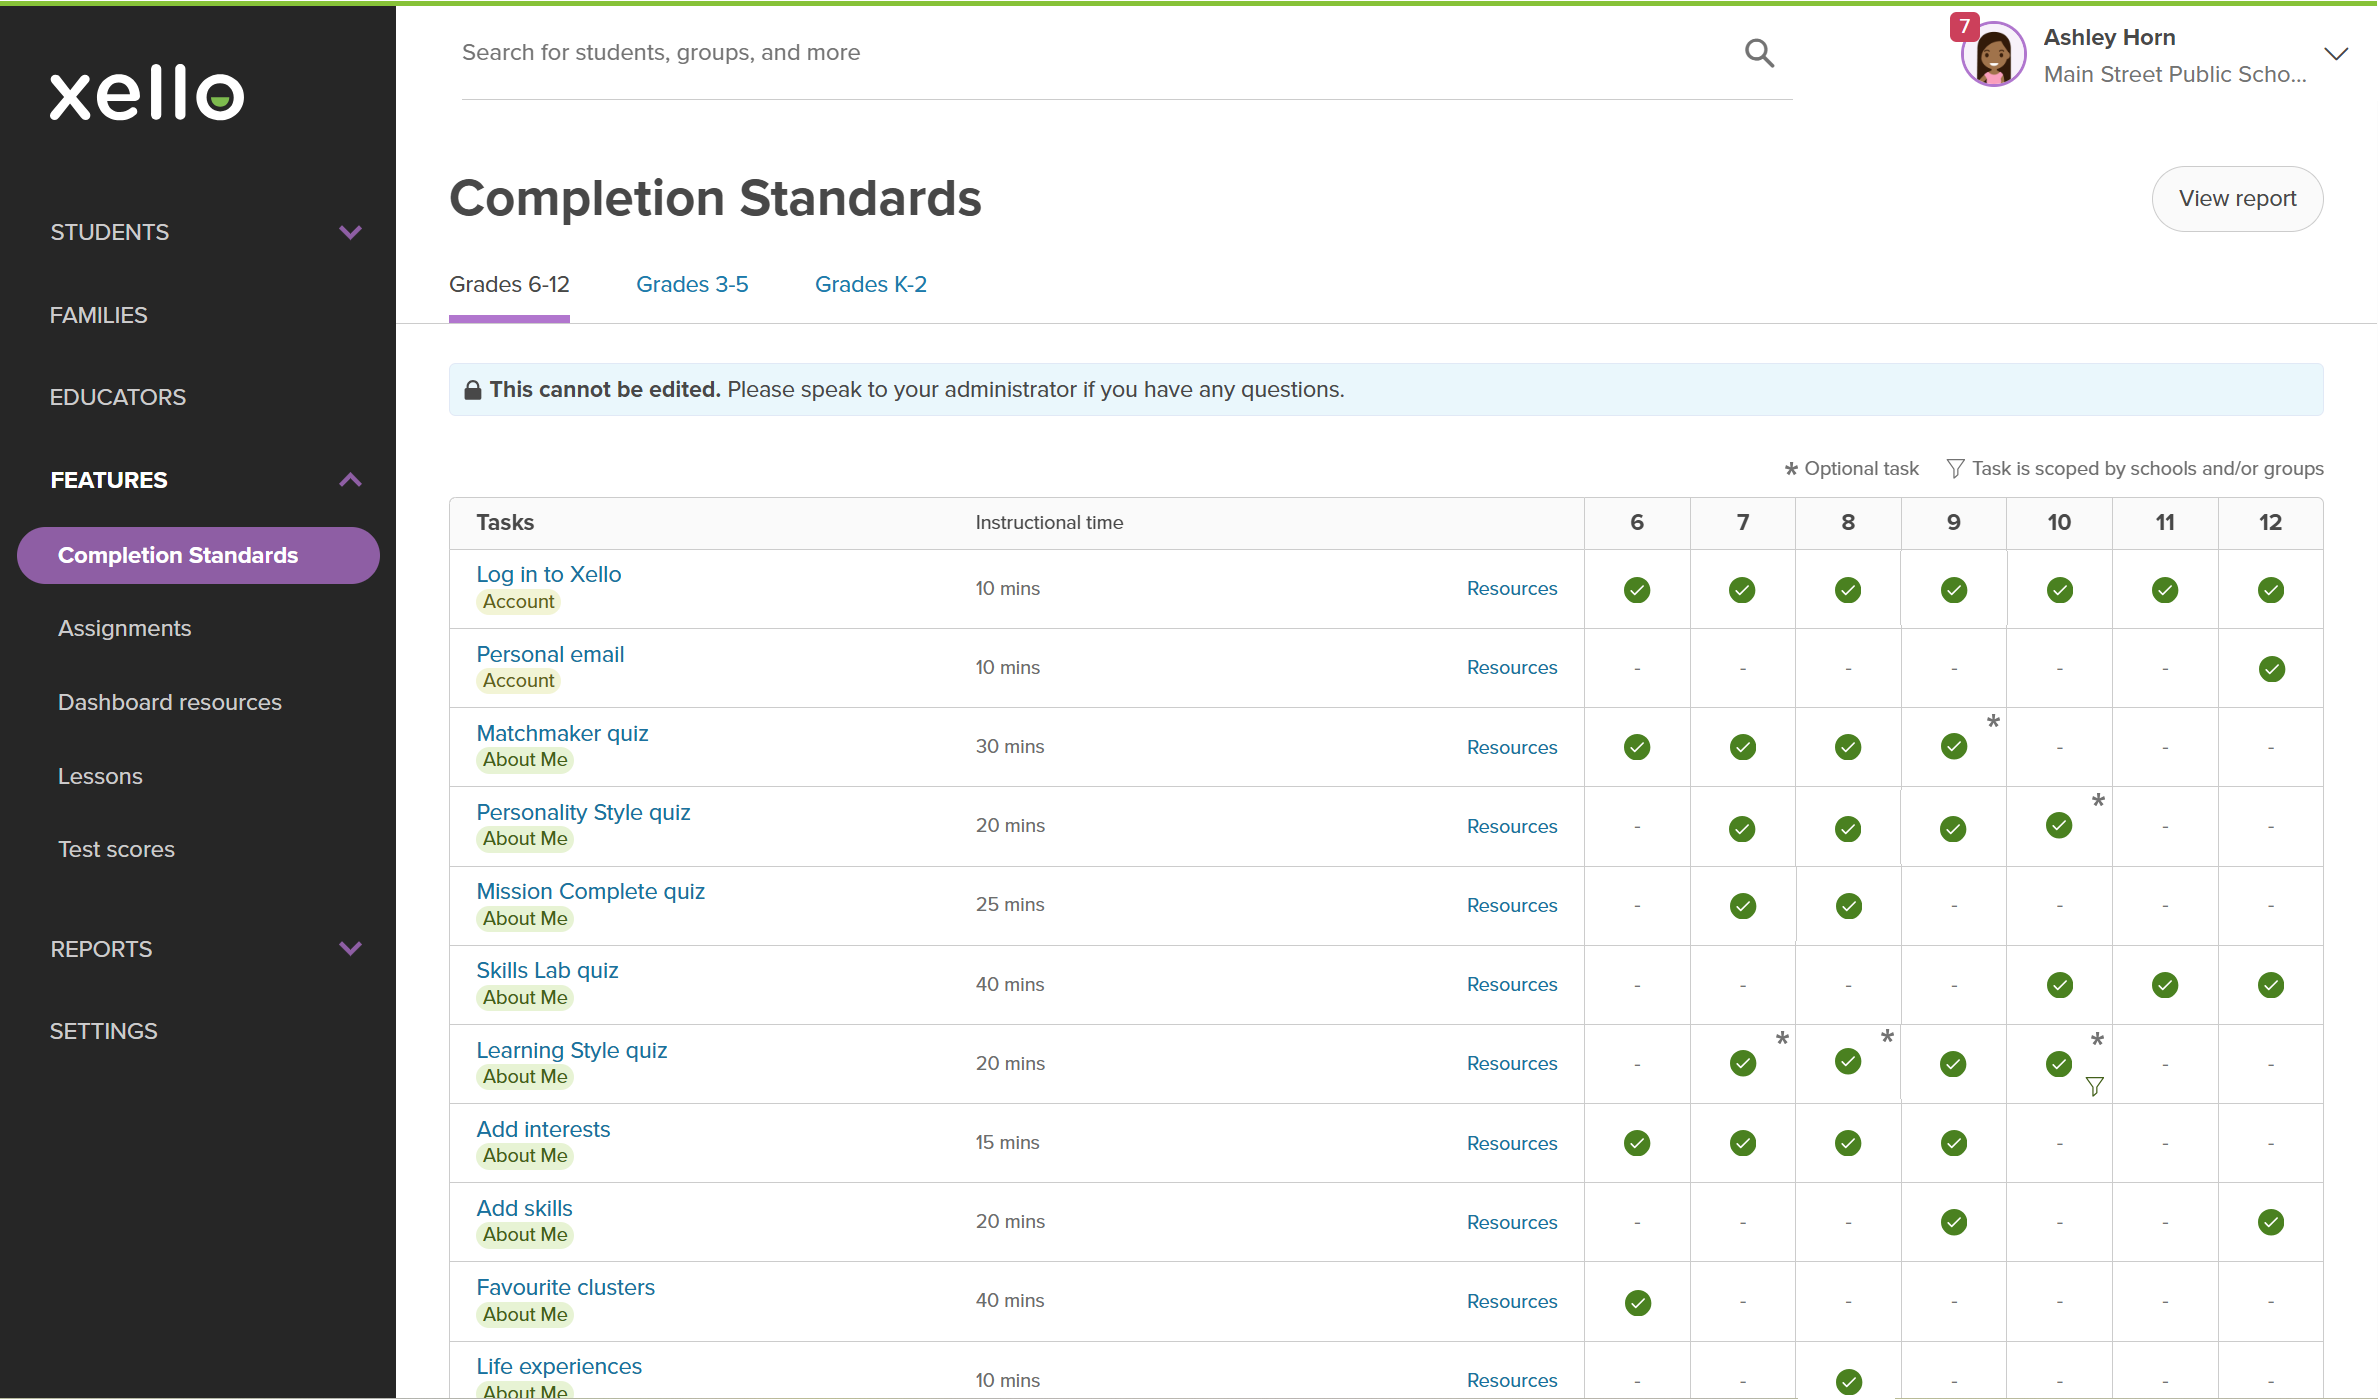2378x1399 pixels.
Task: Click the search magnifier icon
Action: tap(1759, 53)
